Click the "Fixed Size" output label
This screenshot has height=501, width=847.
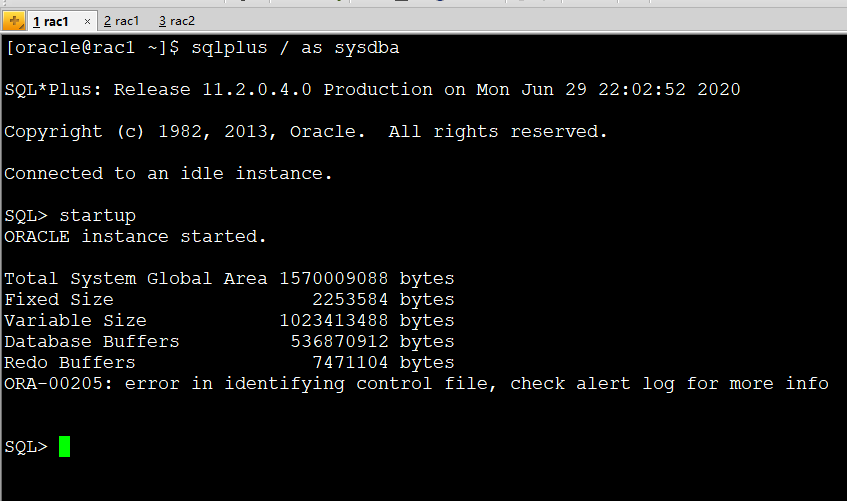(59, 300)
